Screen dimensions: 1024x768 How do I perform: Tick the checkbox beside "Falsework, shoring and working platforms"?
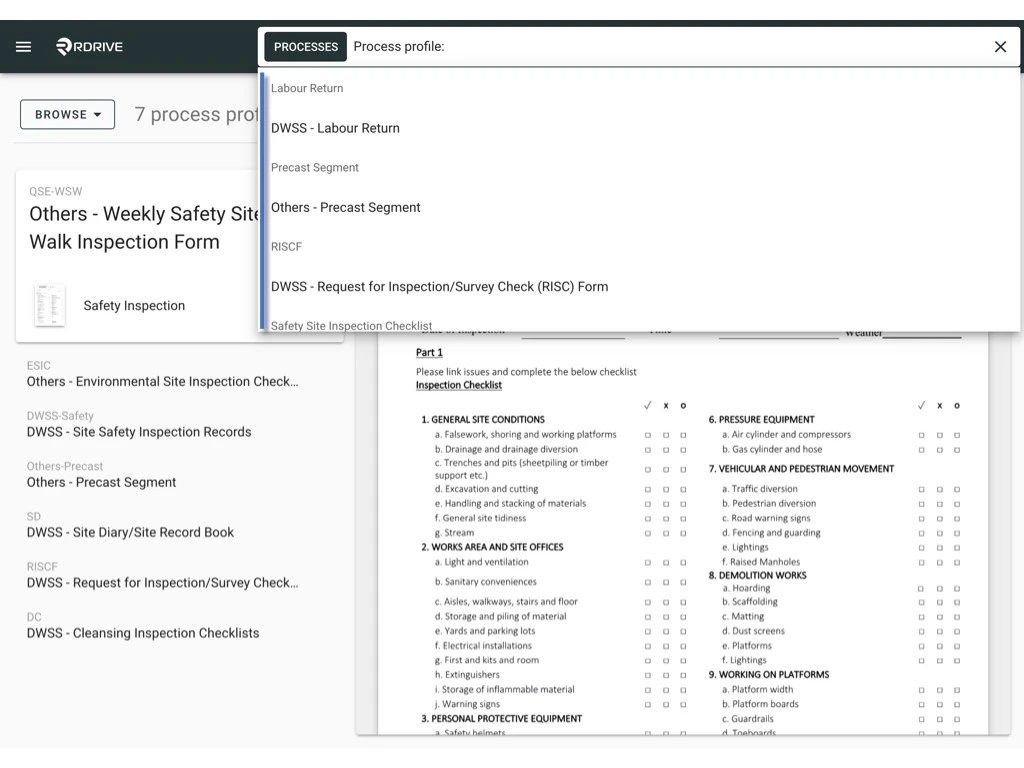647,435
